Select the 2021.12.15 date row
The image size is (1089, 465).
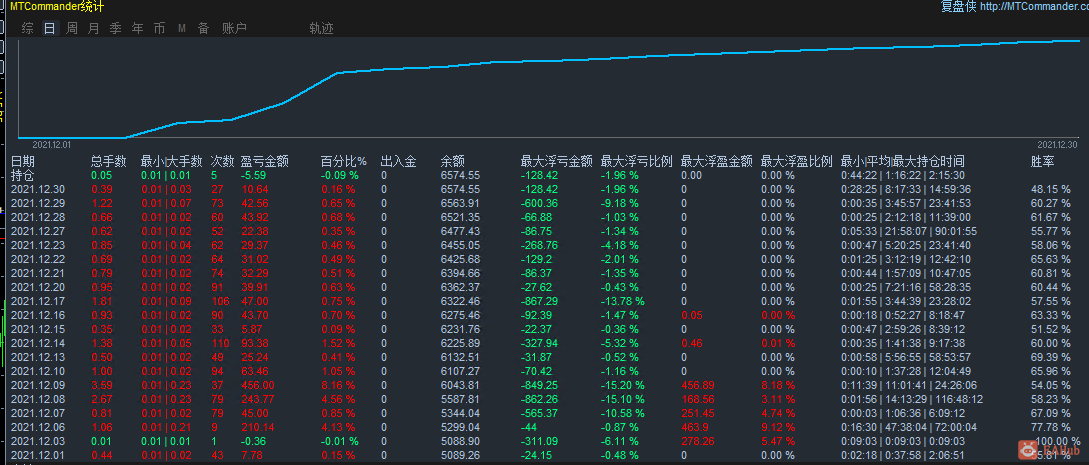click(38, 329)
